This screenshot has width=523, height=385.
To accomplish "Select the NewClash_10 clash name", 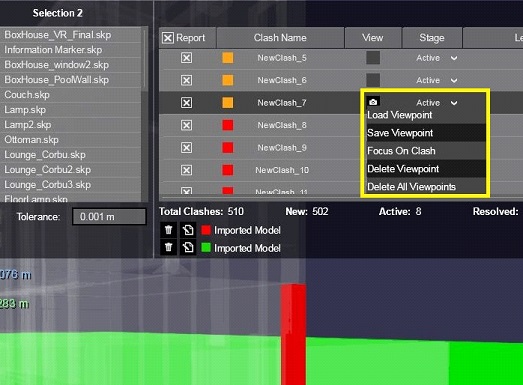I will [282, 170].
